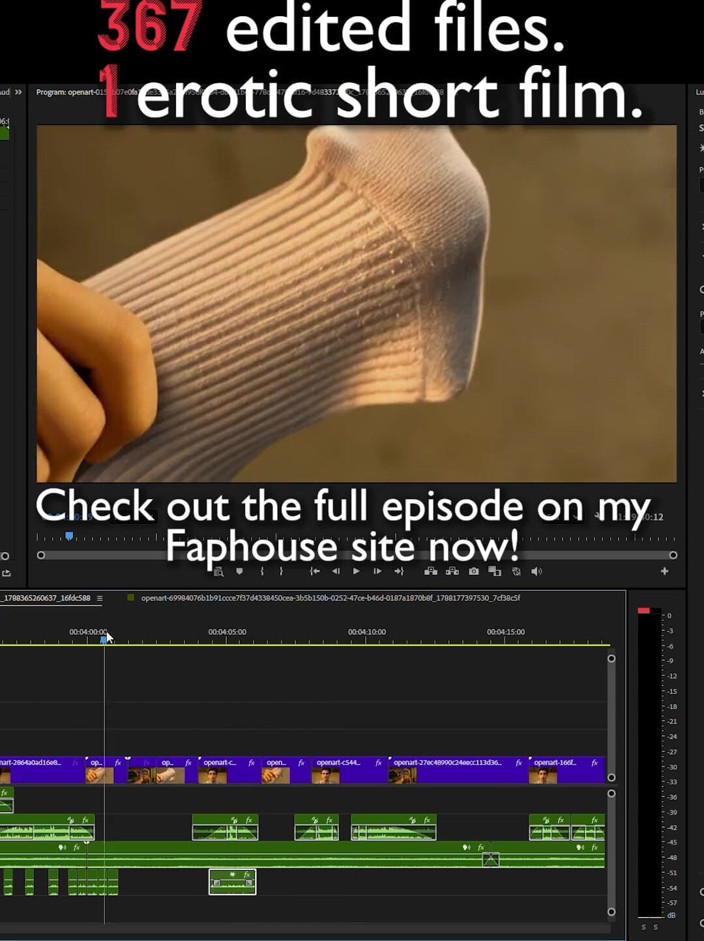This screenshot has width=704, height=941.
Task: Select the openart-2864a0ad16e8 video clip
Action: pyautogui.click(x=42, y=770)
